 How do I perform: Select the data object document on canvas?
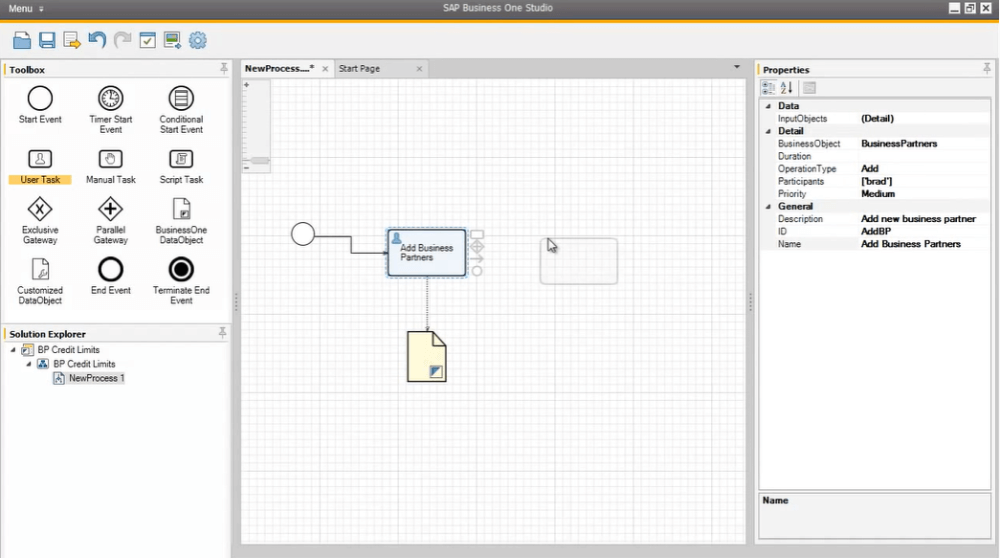427,356
